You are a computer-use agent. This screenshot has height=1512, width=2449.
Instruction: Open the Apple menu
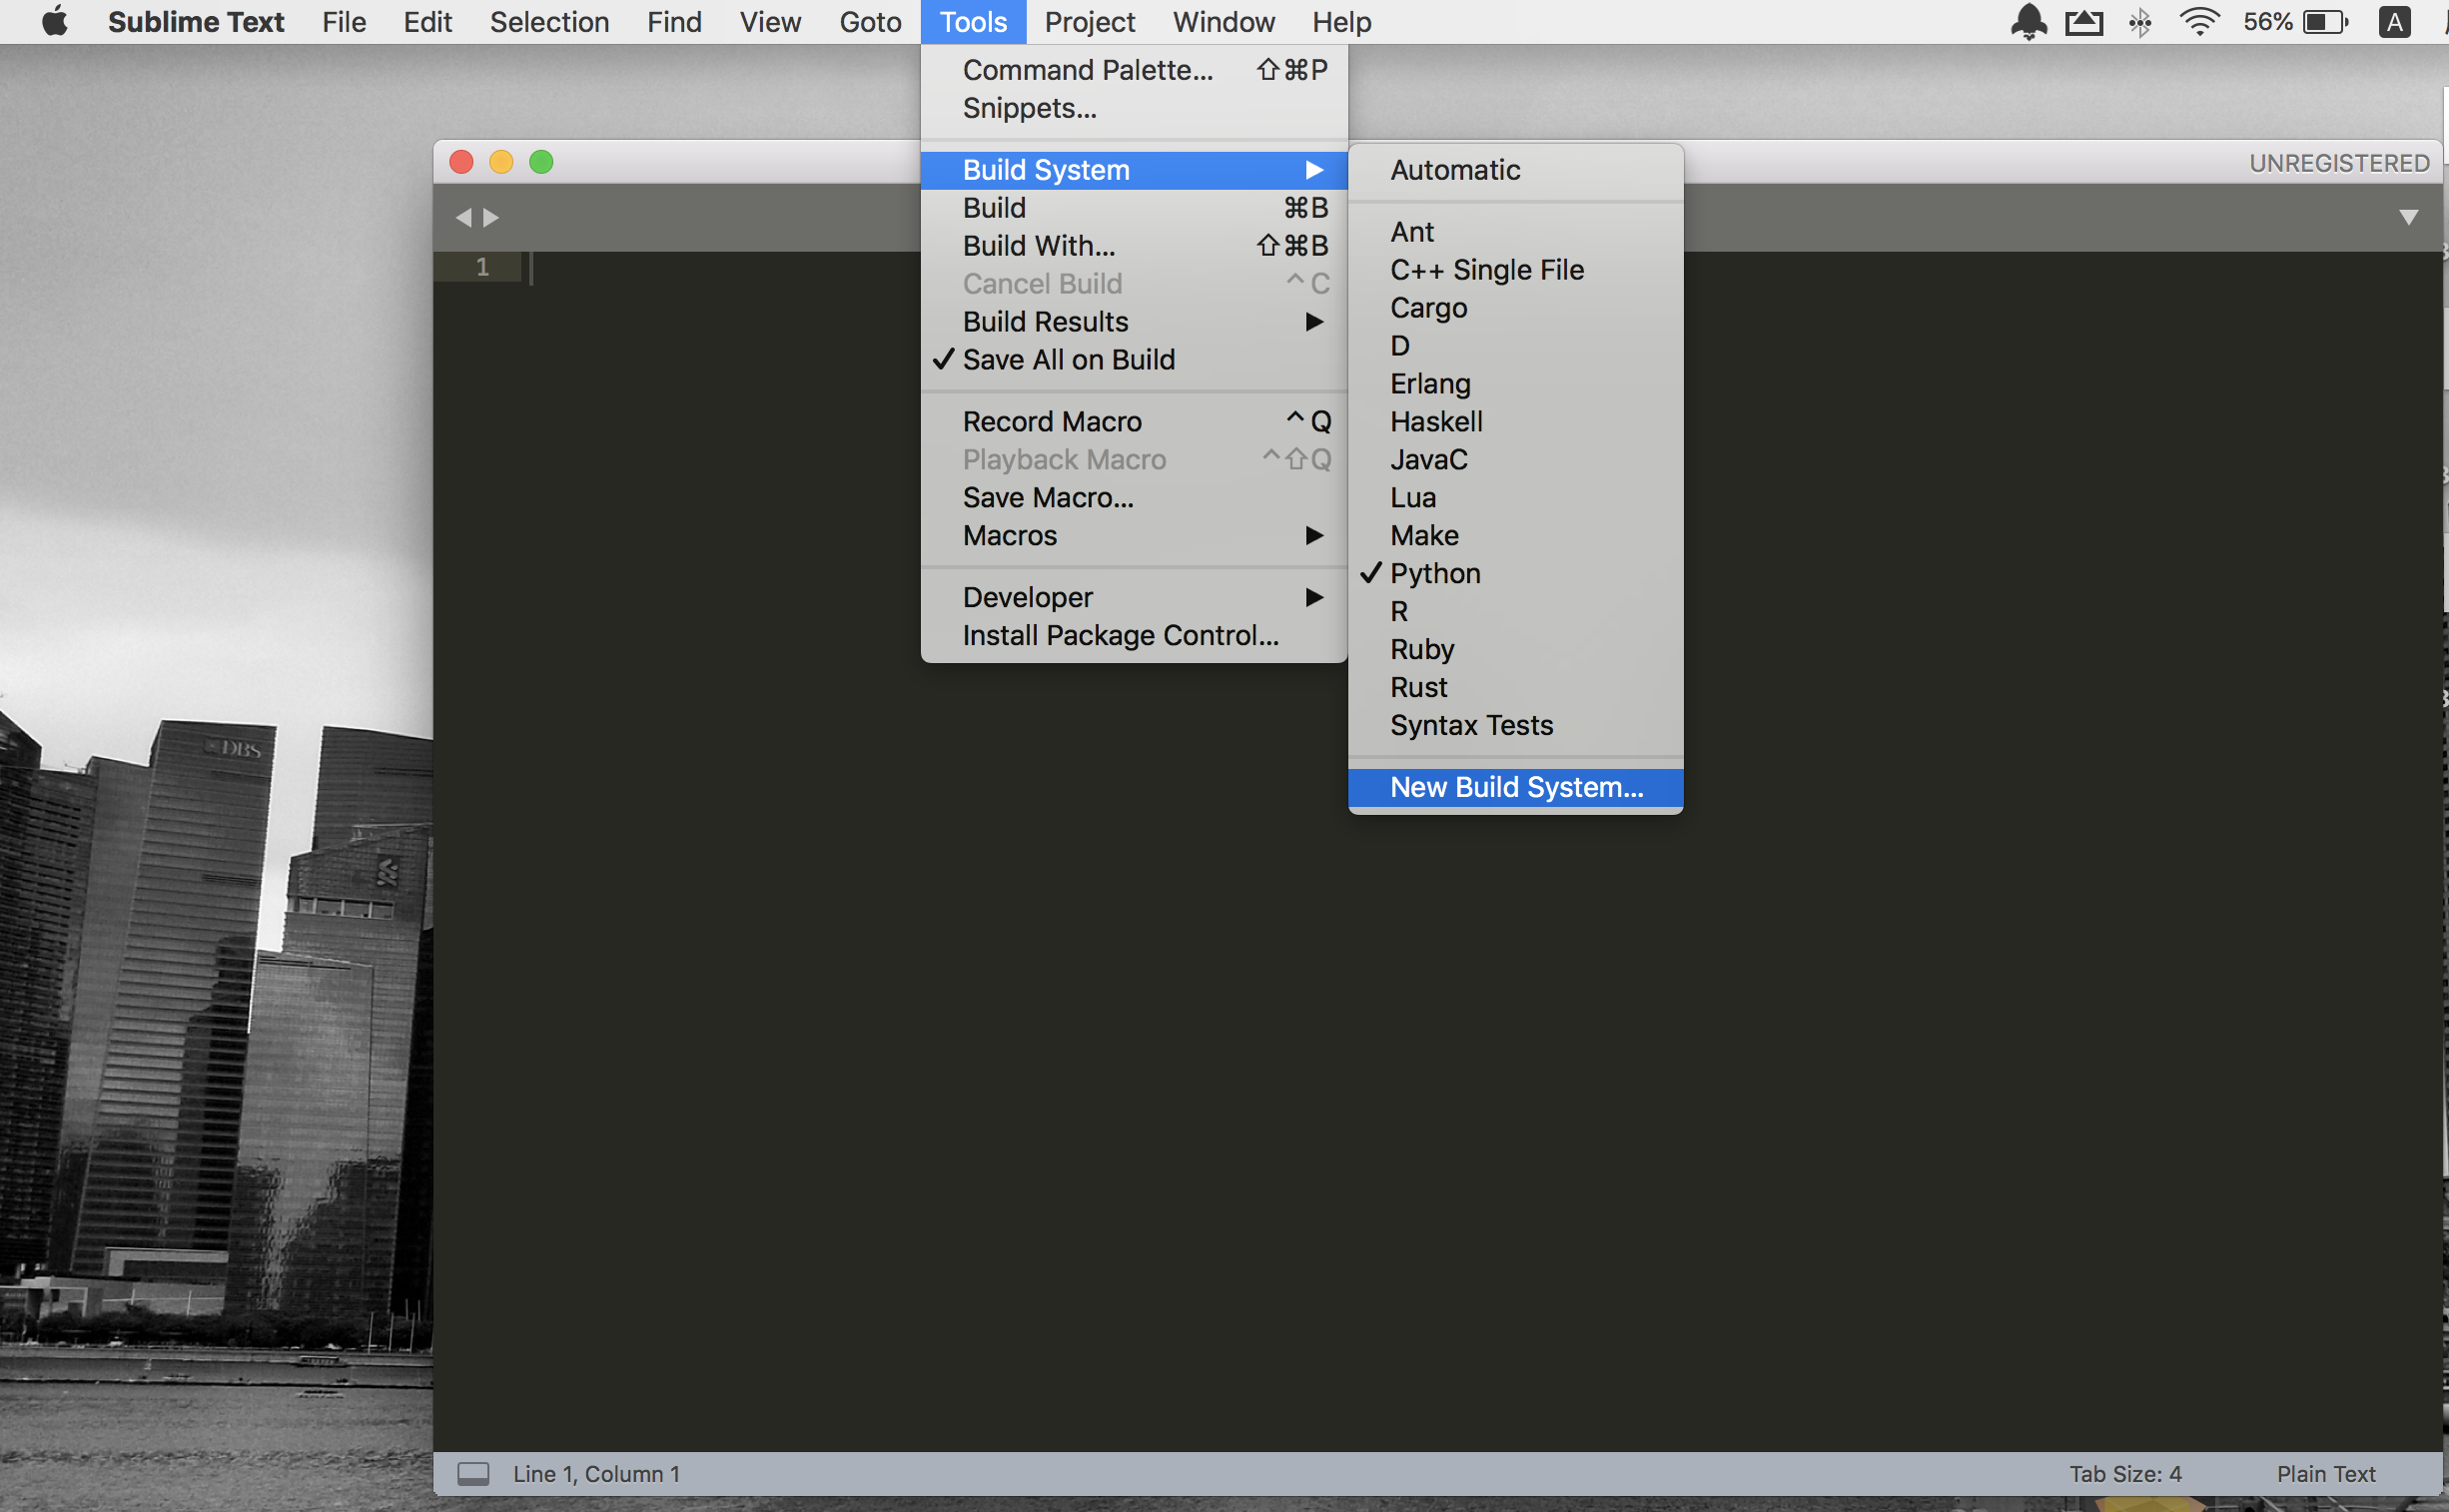[x=55, y=21]
